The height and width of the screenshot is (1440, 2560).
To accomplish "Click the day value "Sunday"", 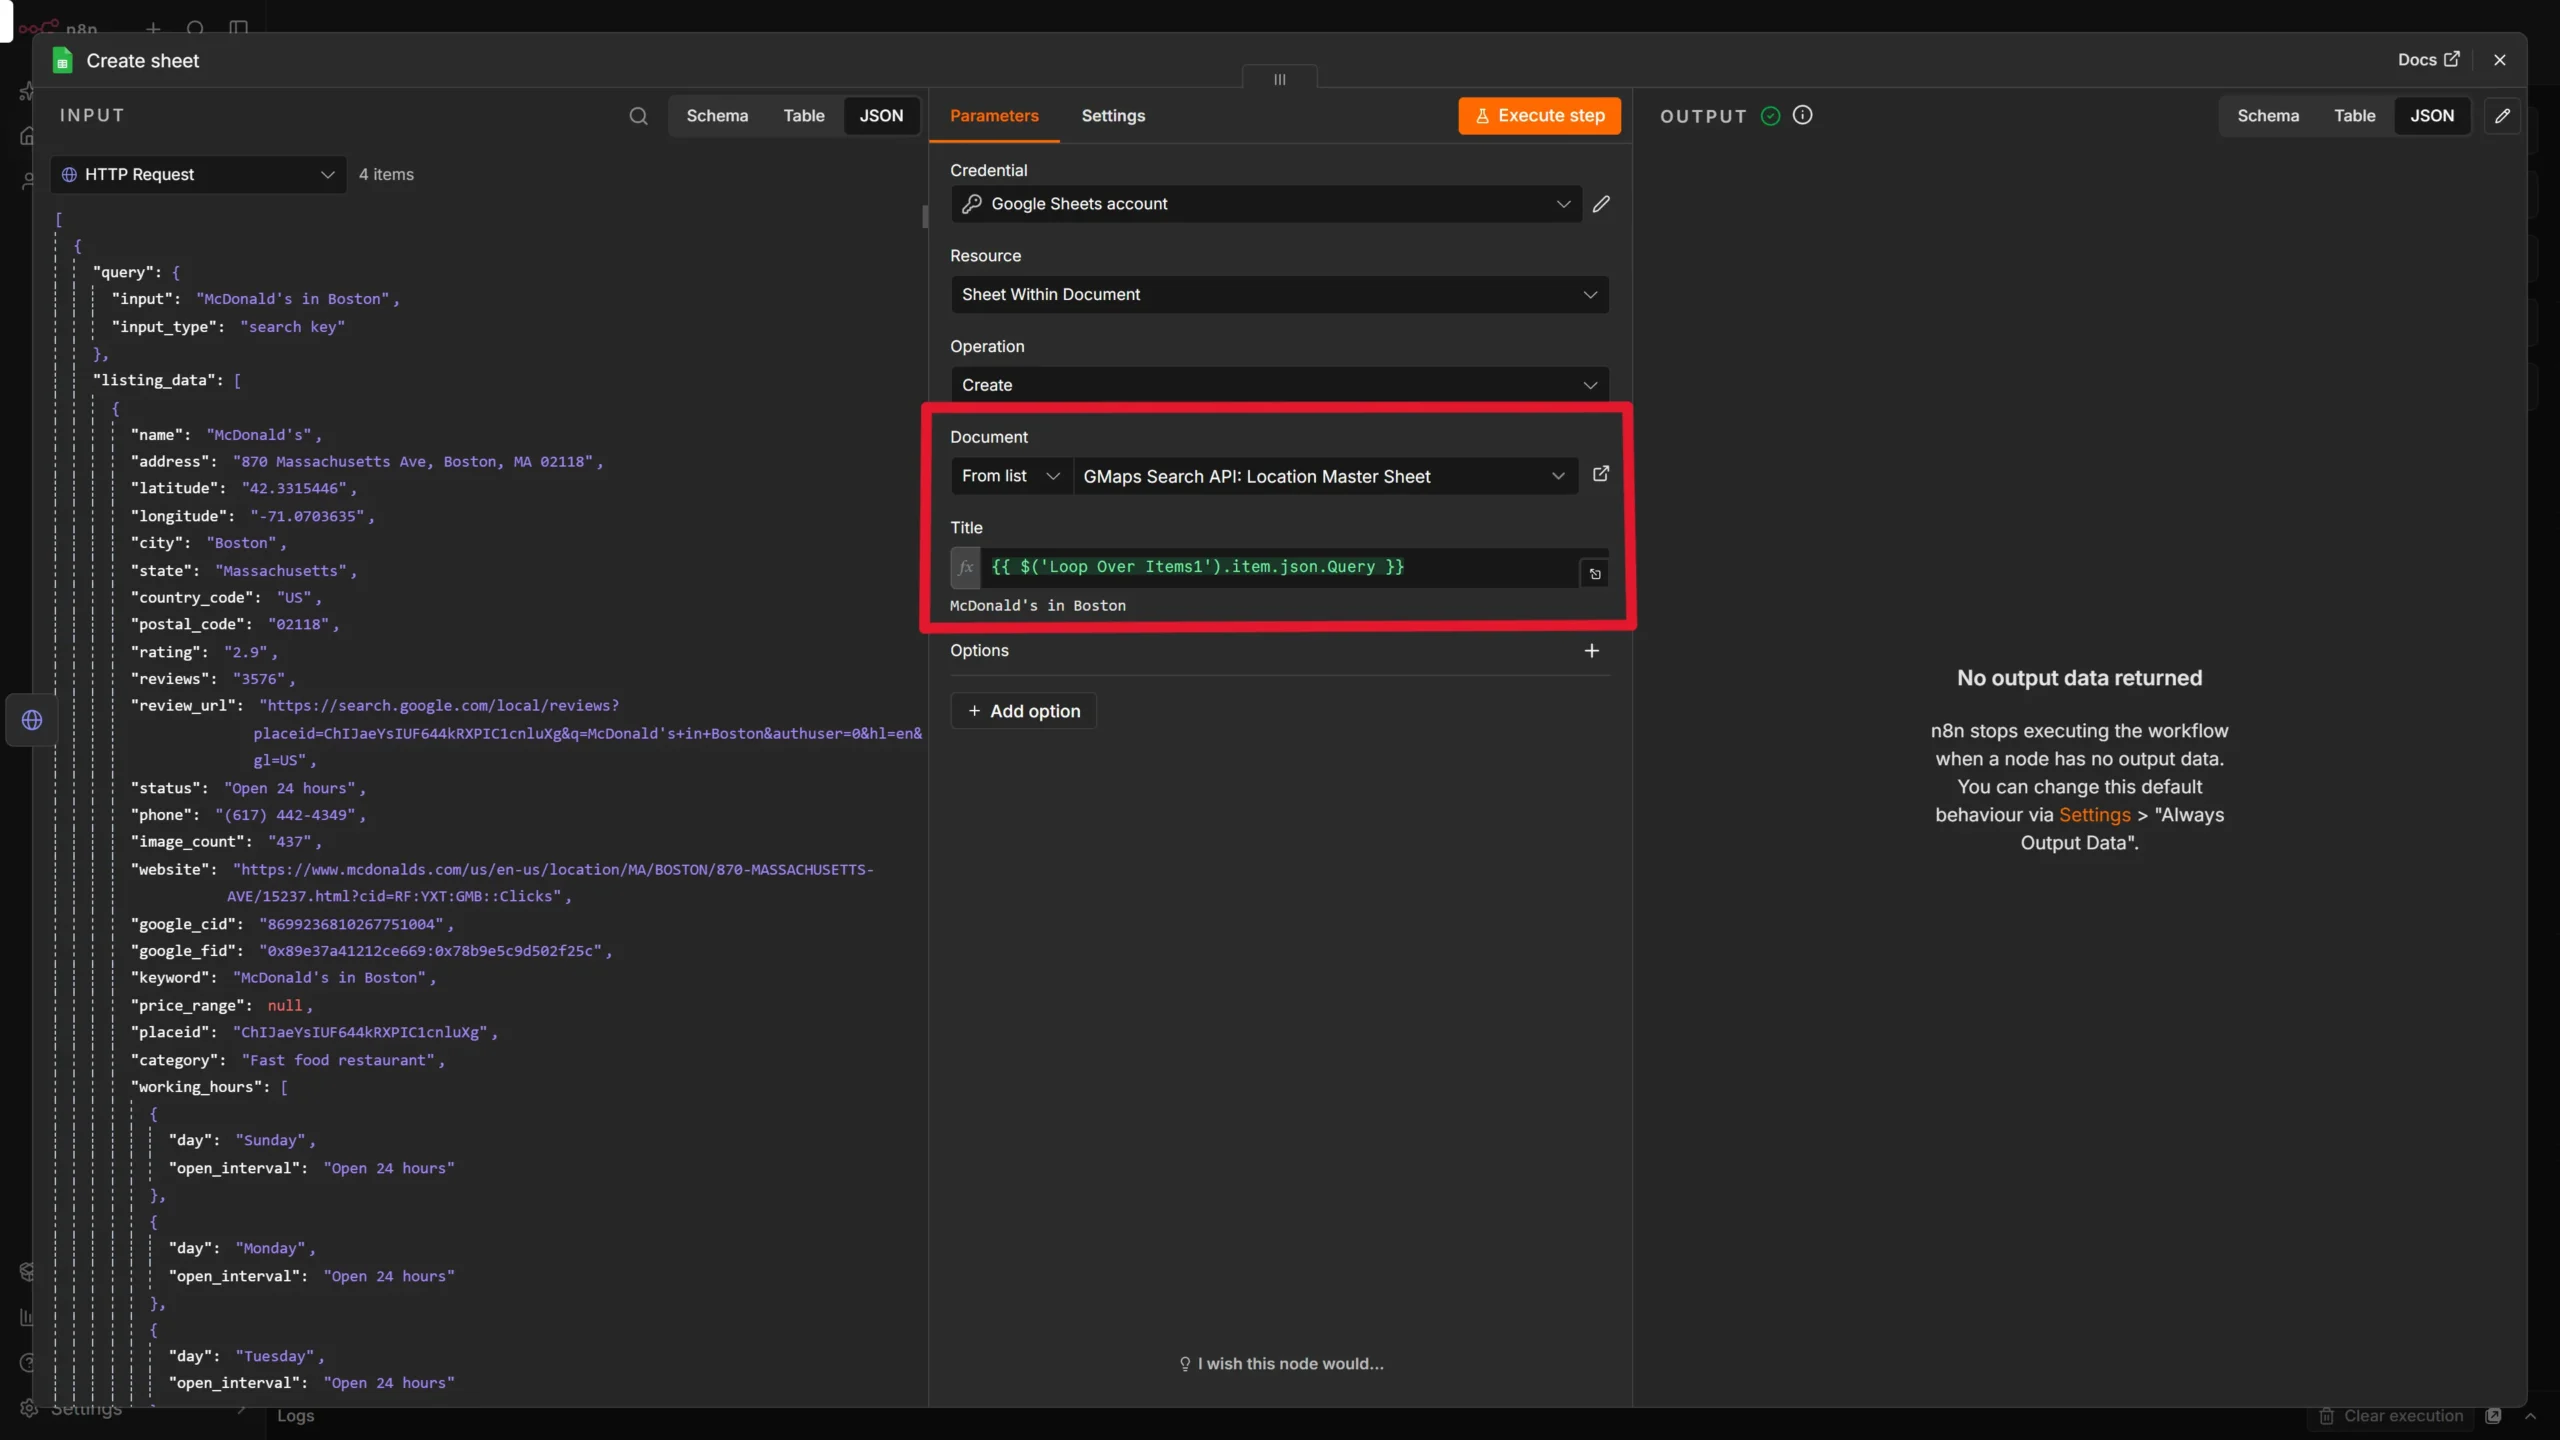I will [271, 1141].
